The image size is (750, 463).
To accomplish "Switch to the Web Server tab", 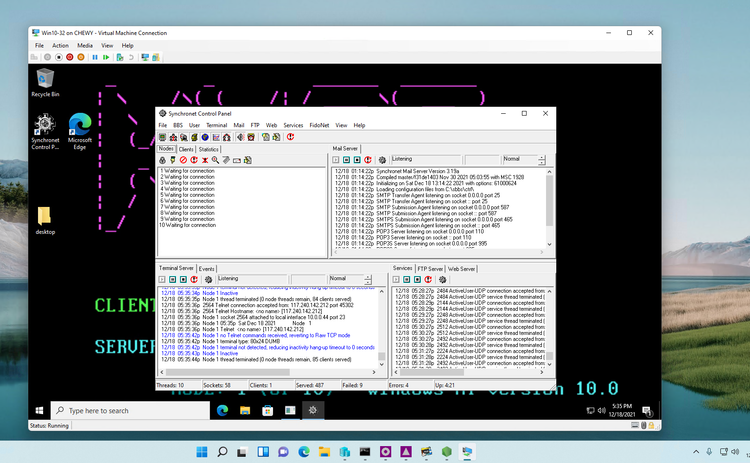I will pyautogui.click(x=461, y=269).
